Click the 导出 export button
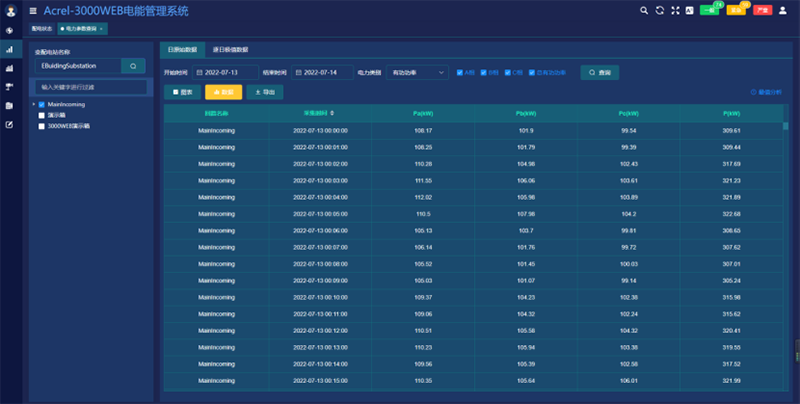The width and height of the screenshot is (800, 404). point(264,92)
